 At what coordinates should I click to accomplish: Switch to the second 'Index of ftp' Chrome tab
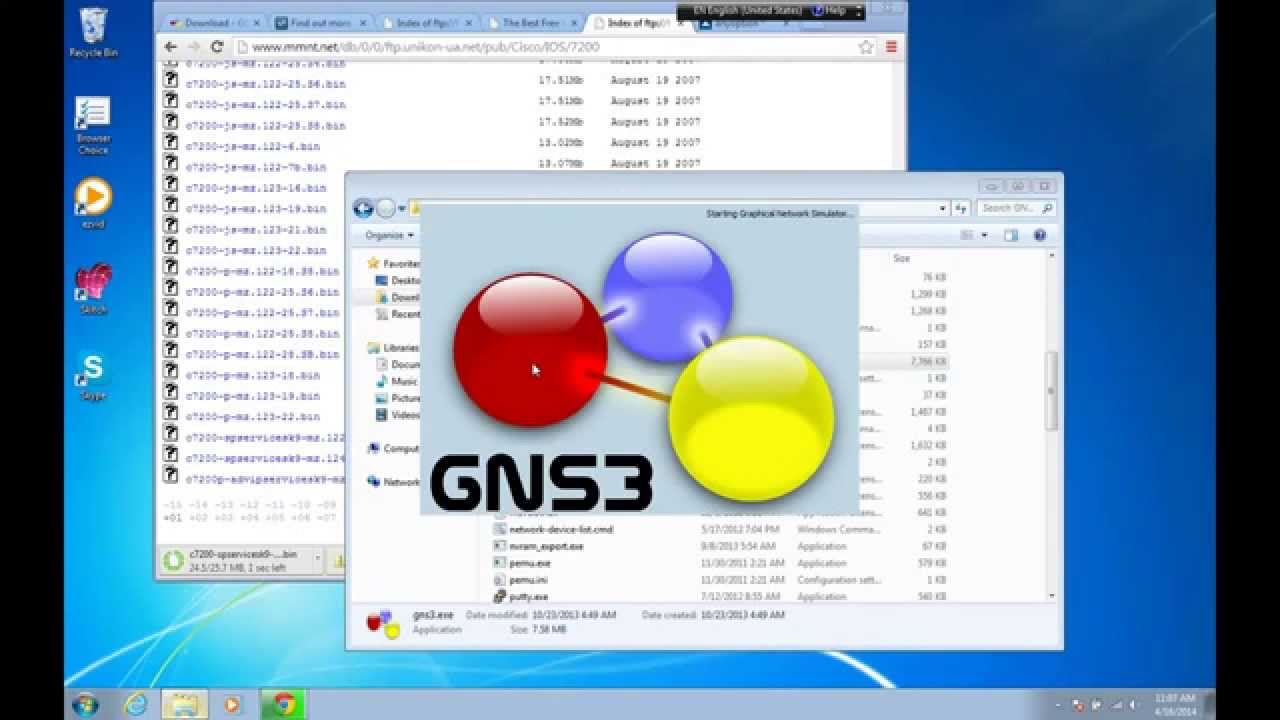pos(427,22)
